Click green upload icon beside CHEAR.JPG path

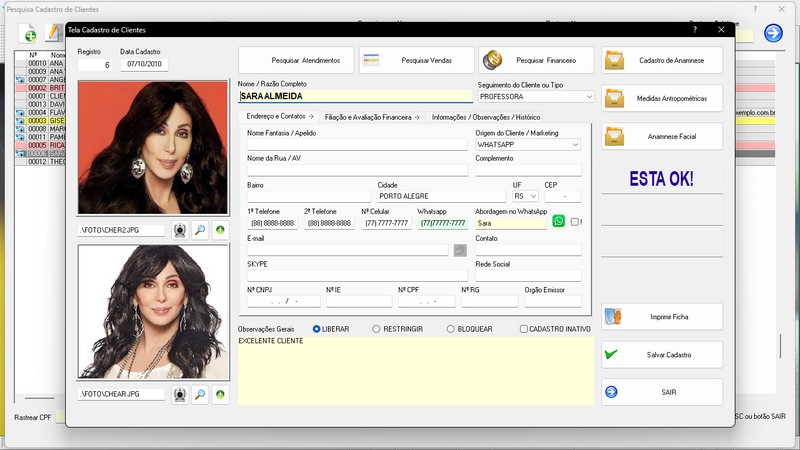[220, 394]
